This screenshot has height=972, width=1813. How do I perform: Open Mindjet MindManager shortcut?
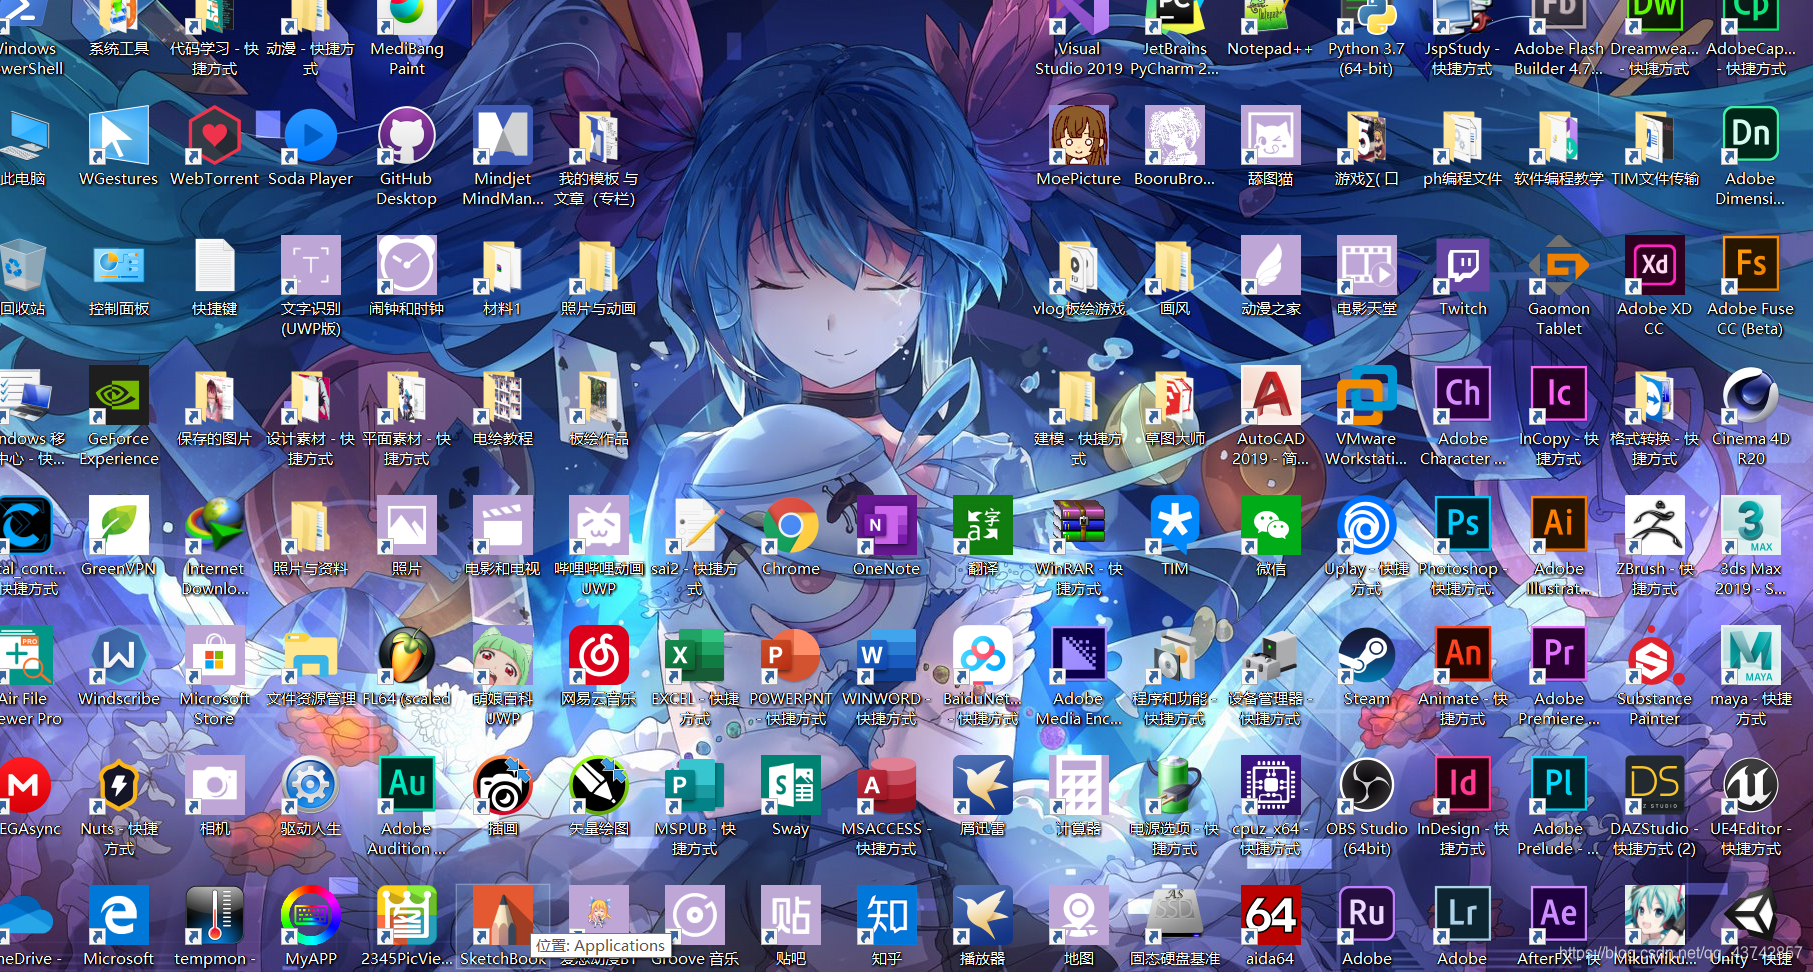(502, 136)
